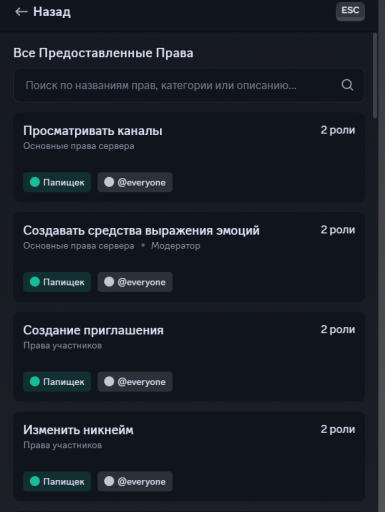Click green dot of Папищек in Просматривать каналы

pos(35,182)
